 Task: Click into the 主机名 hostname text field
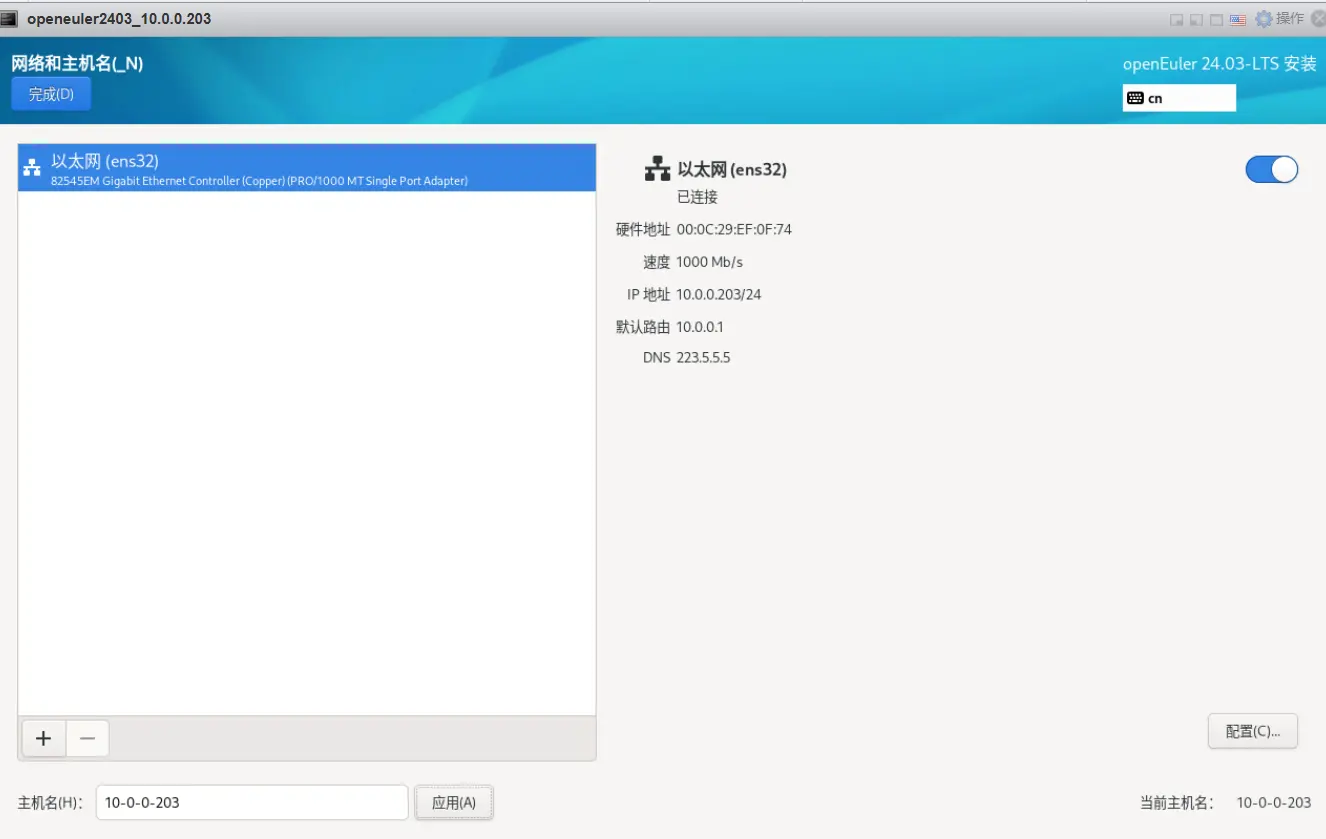[252, 802]
